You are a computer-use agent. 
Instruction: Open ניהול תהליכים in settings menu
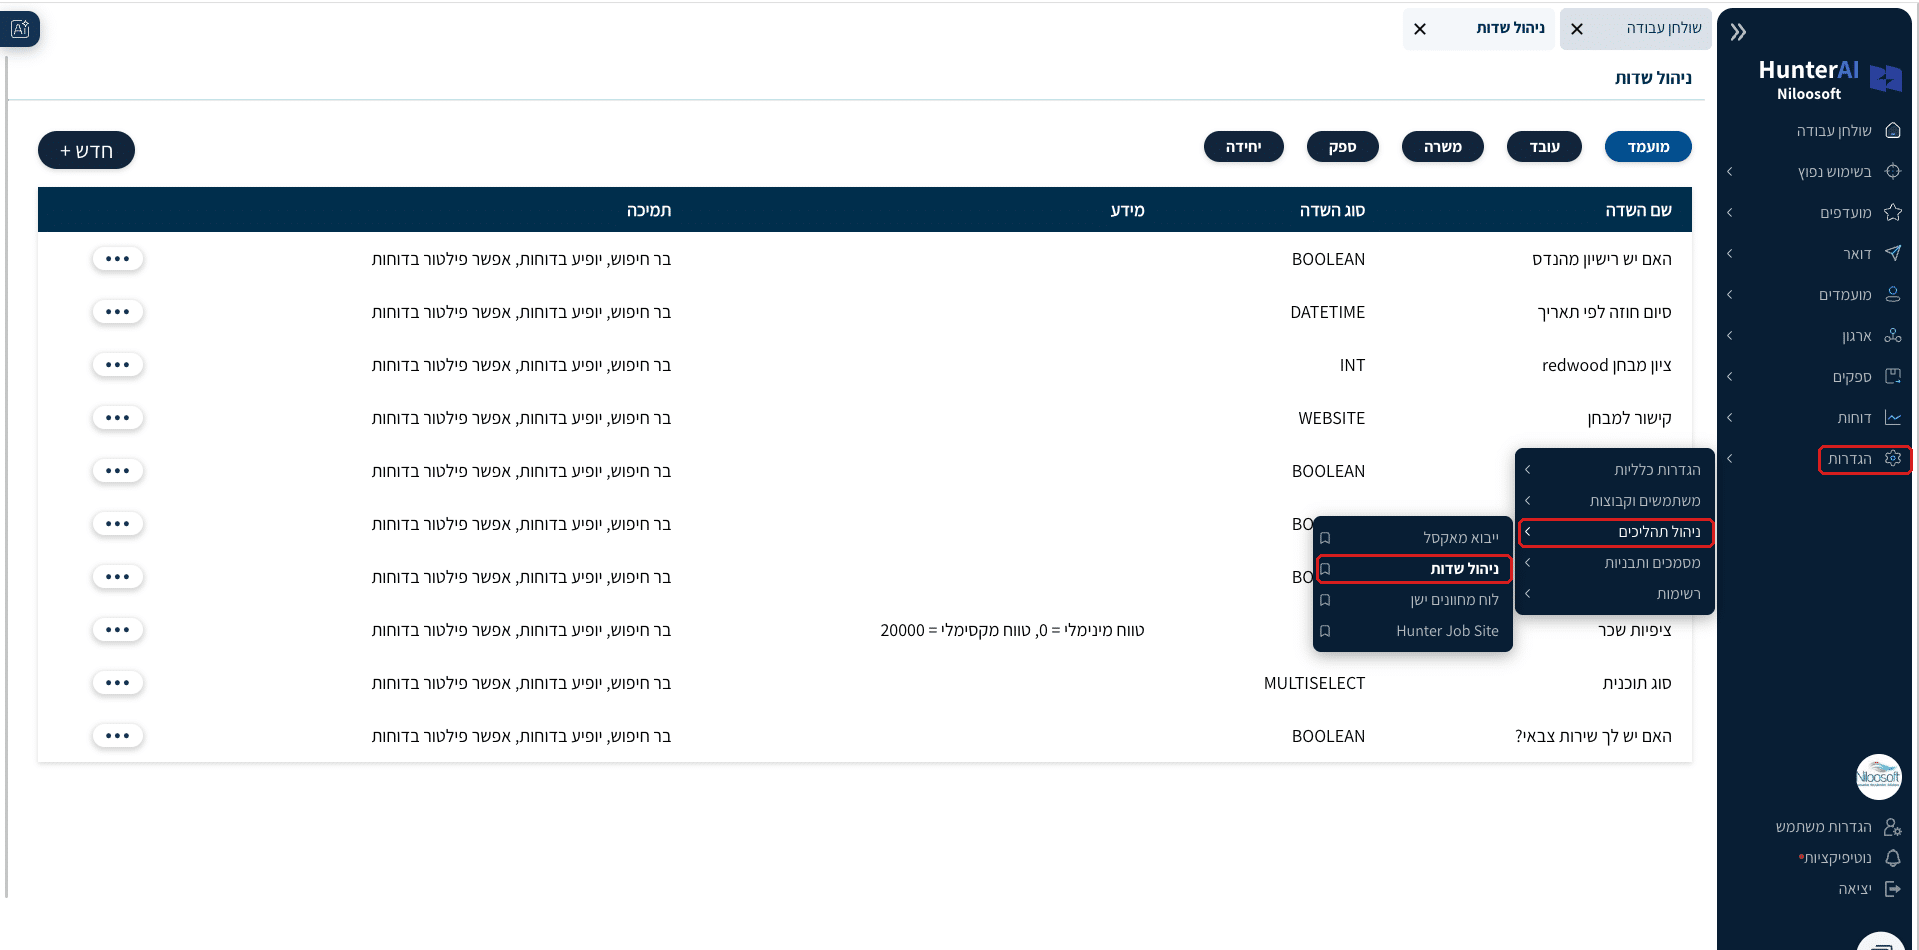[x=1614, y=532]
